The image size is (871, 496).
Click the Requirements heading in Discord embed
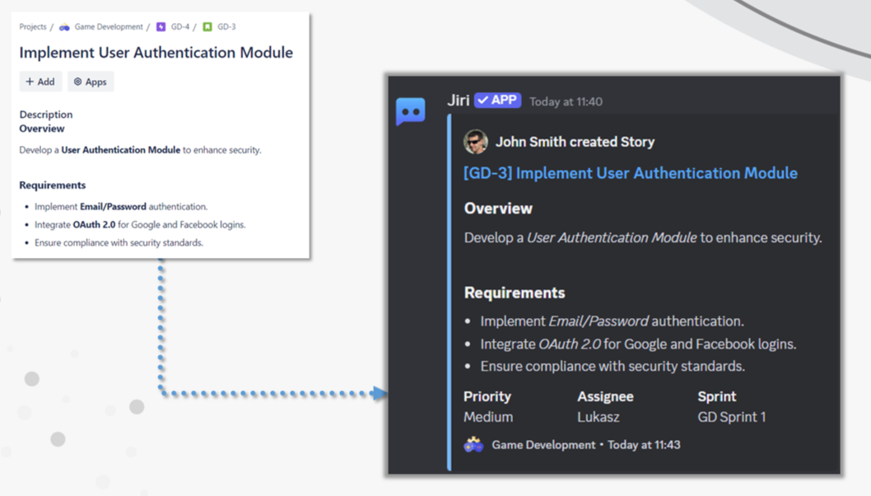click(514, 293)
